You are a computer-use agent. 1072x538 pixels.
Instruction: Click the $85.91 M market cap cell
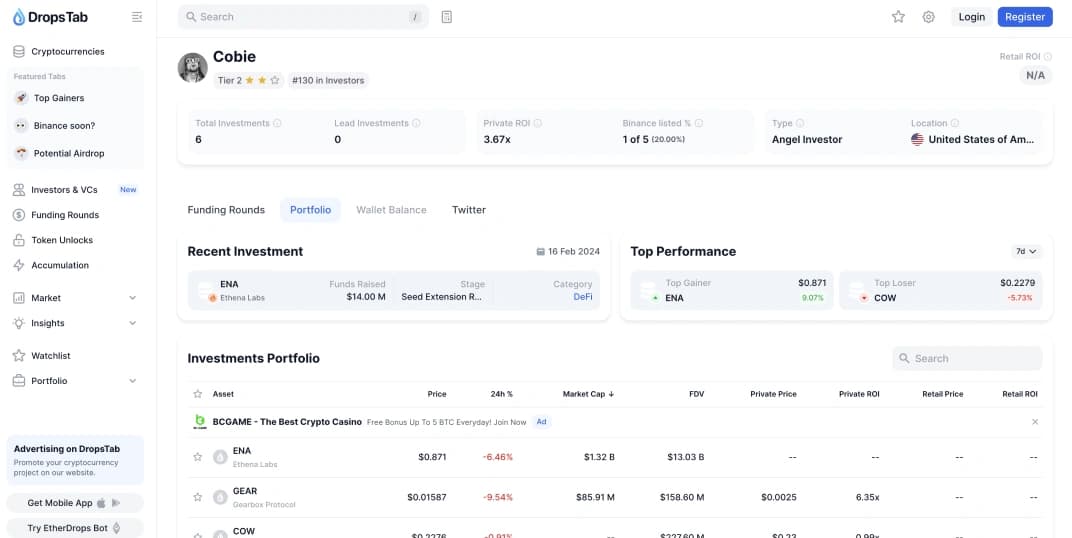coord(595,497)
